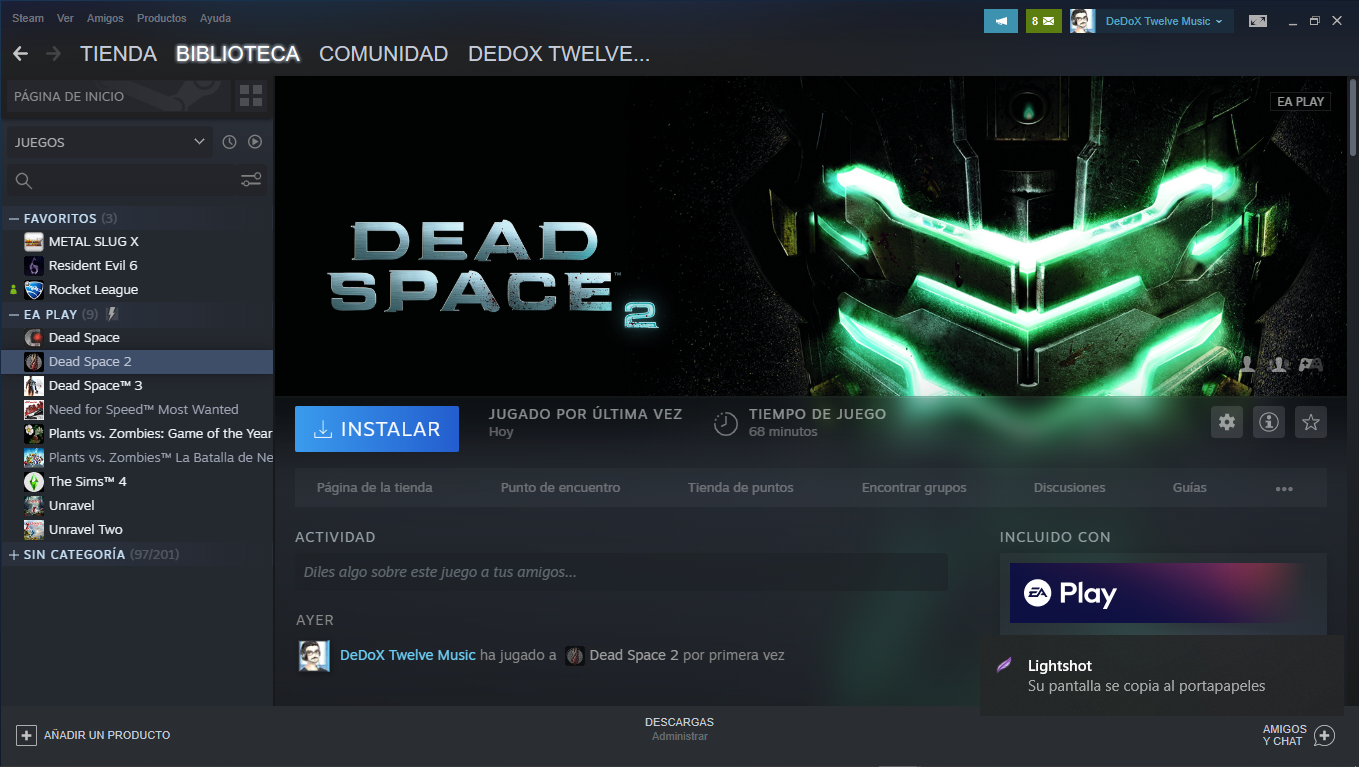The height and width of the screenshot is (767, 1359).
Task: Expand the SIN CATEGORÍA section
Action: [x=14, y=554]
